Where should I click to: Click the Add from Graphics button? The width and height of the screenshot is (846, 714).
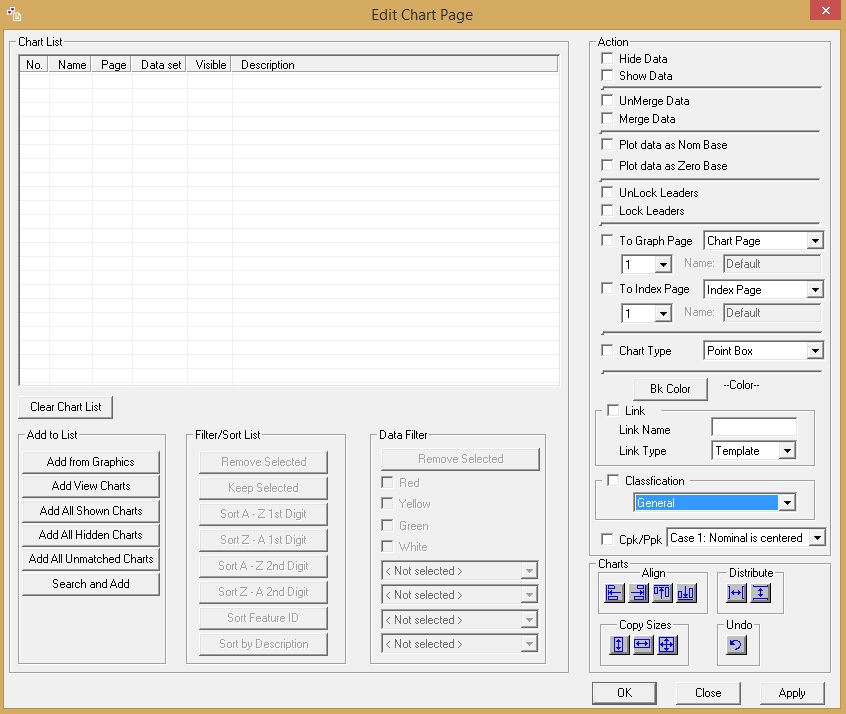(90, 462)
